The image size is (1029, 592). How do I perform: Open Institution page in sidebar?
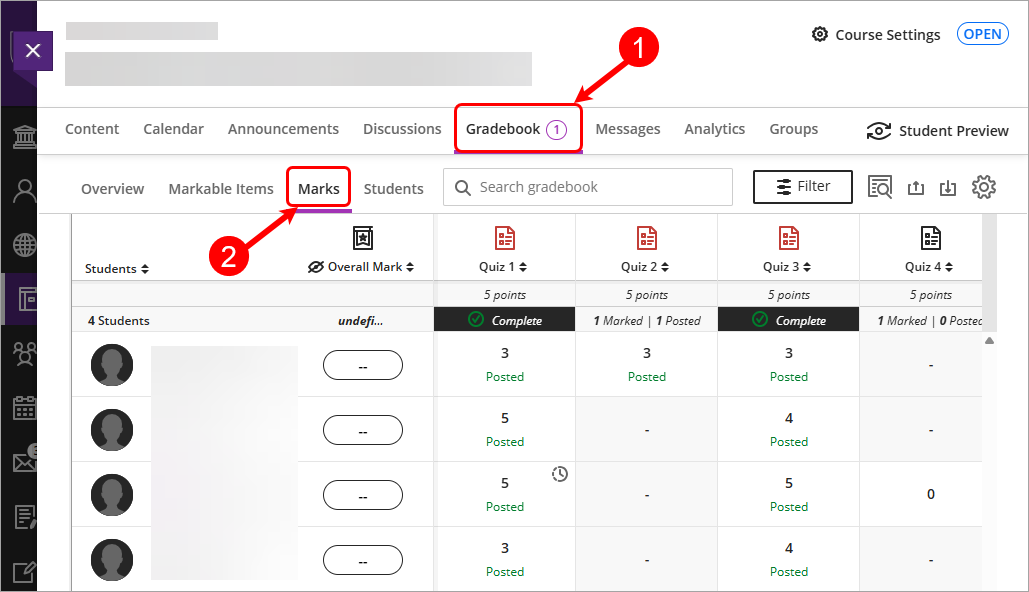(24, 137)
